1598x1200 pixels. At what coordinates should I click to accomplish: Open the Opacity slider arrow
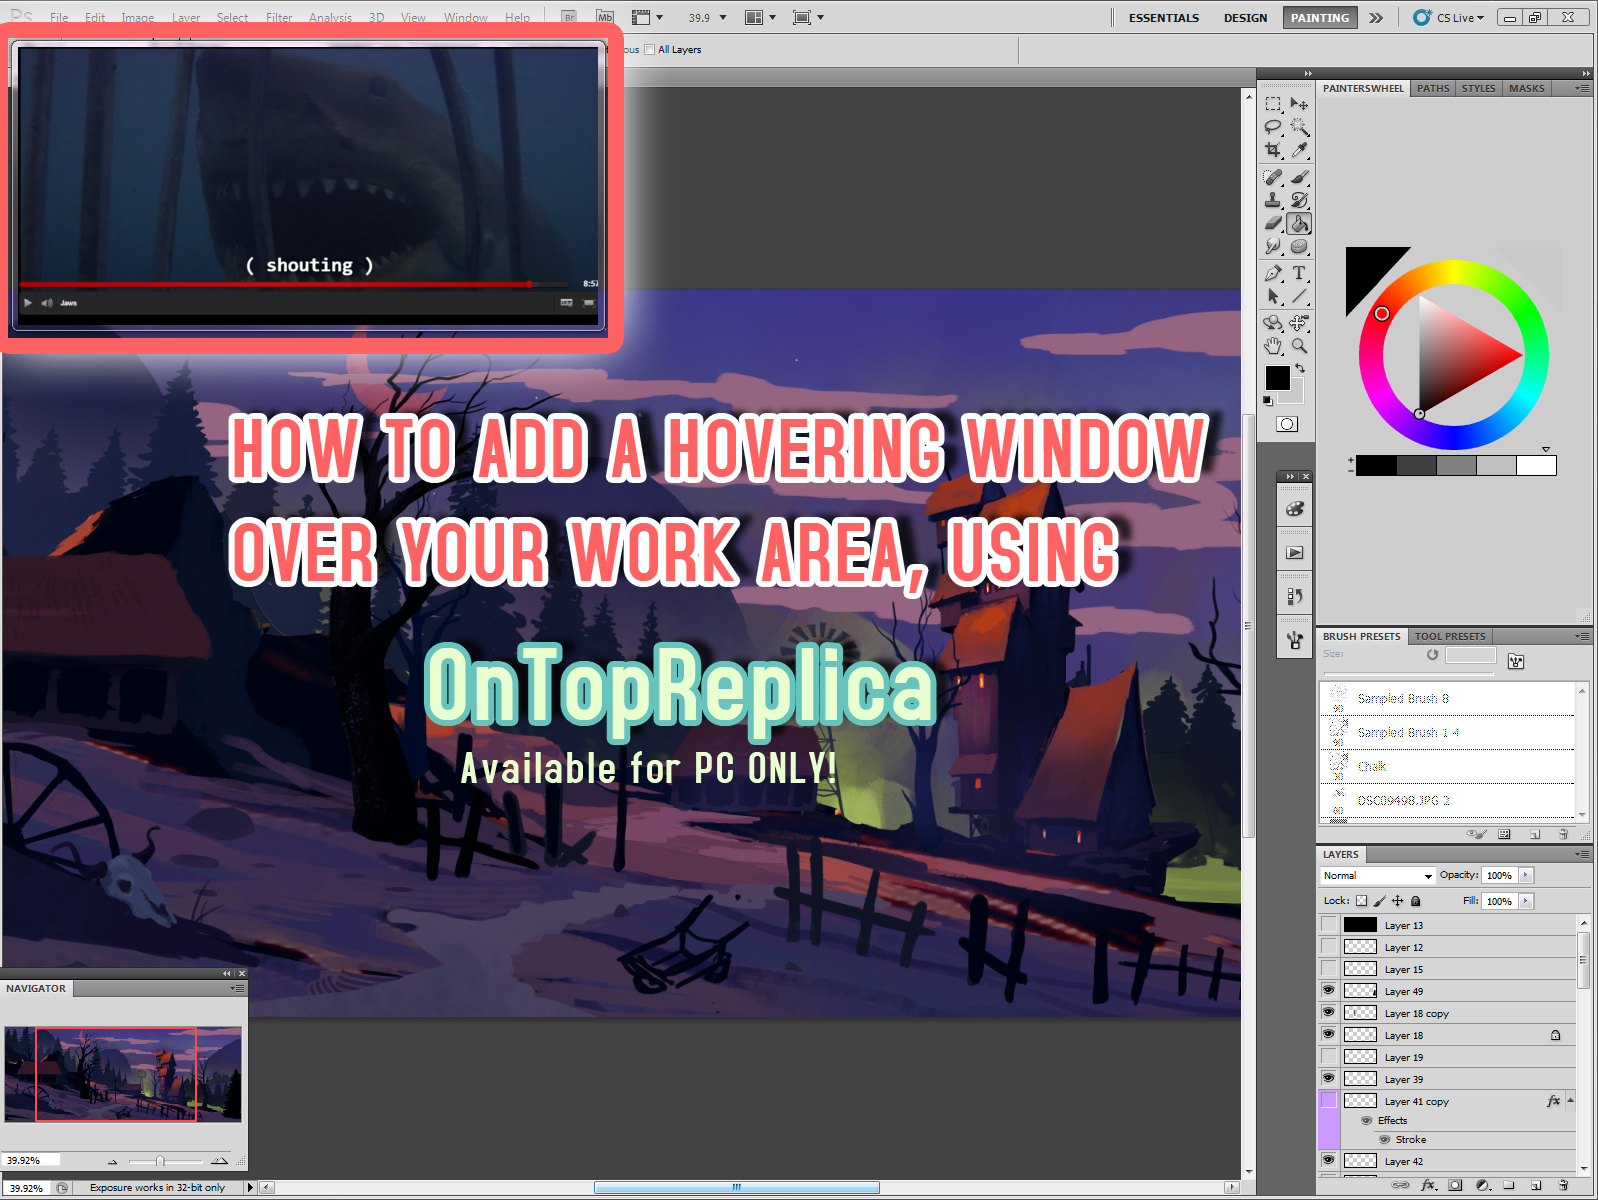(x=1526, y=875)
